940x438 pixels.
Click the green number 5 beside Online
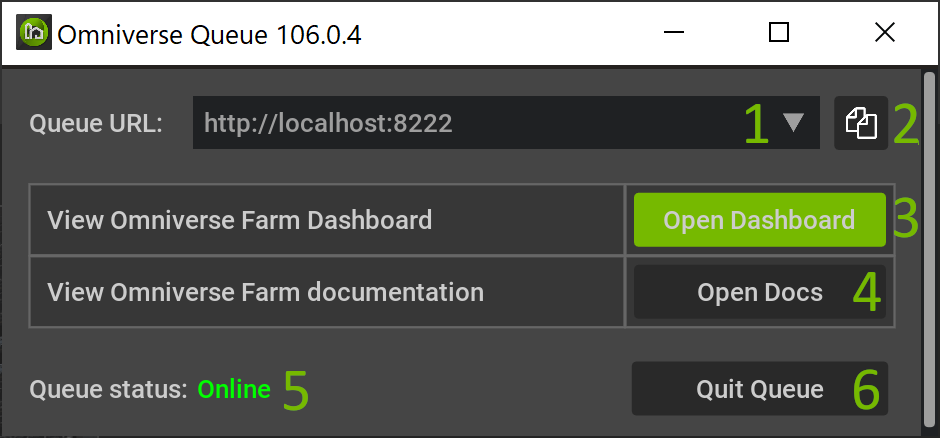click(x=296, y=390)
